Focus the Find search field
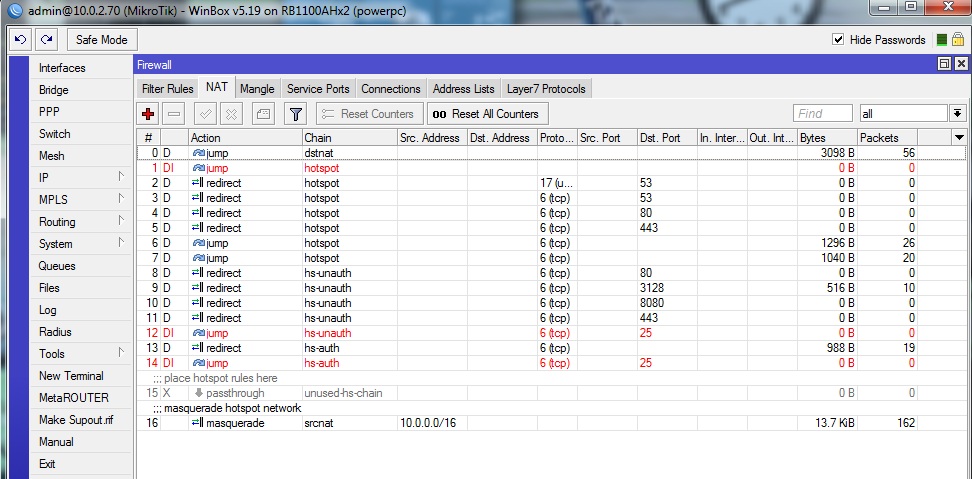This screenshot has height=479, width=972. 823,113
